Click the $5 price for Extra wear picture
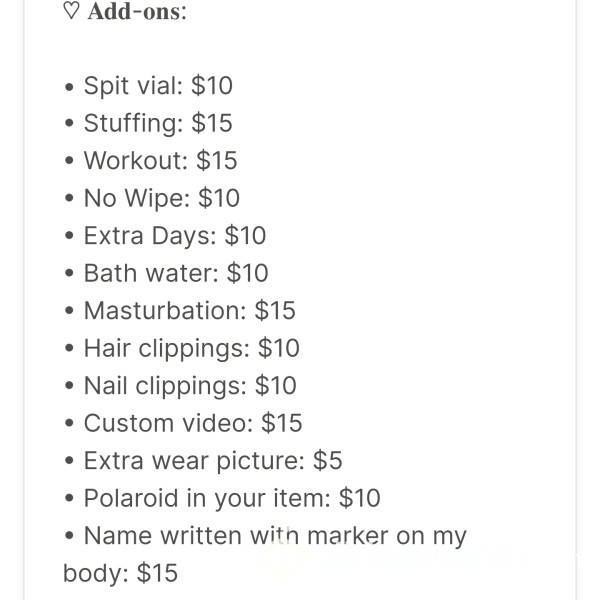The image size is (600, 600). click(x=328, y=460)
